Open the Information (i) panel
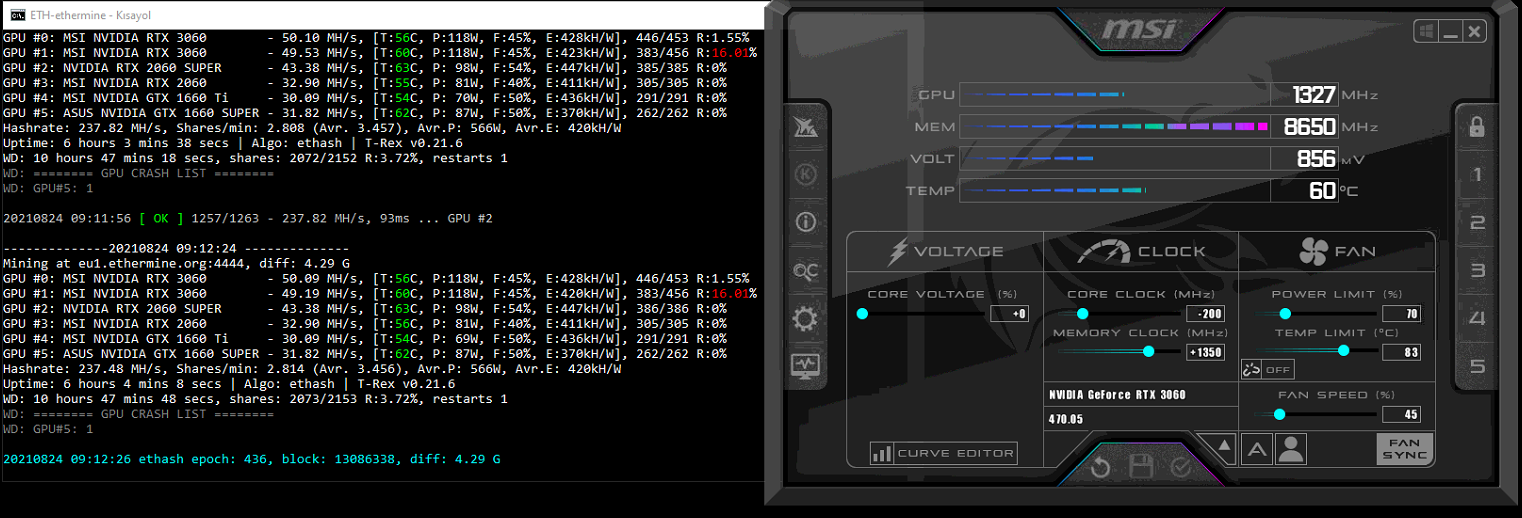 tap(805, 222)
